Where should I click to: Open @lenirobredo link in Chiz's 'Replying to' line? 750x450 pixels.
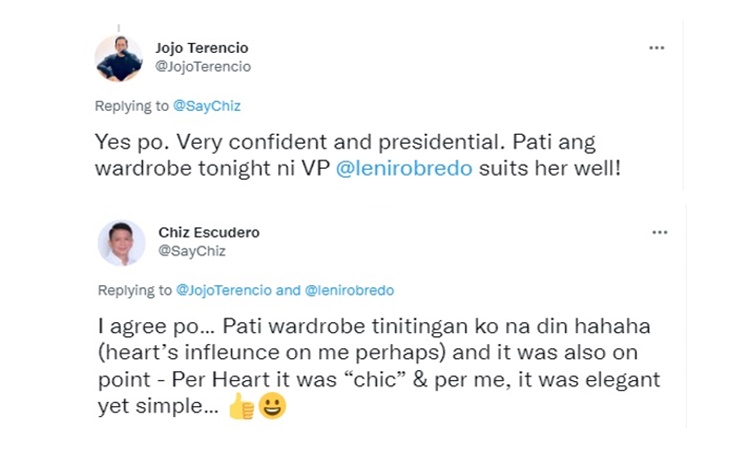coord(349,290)
